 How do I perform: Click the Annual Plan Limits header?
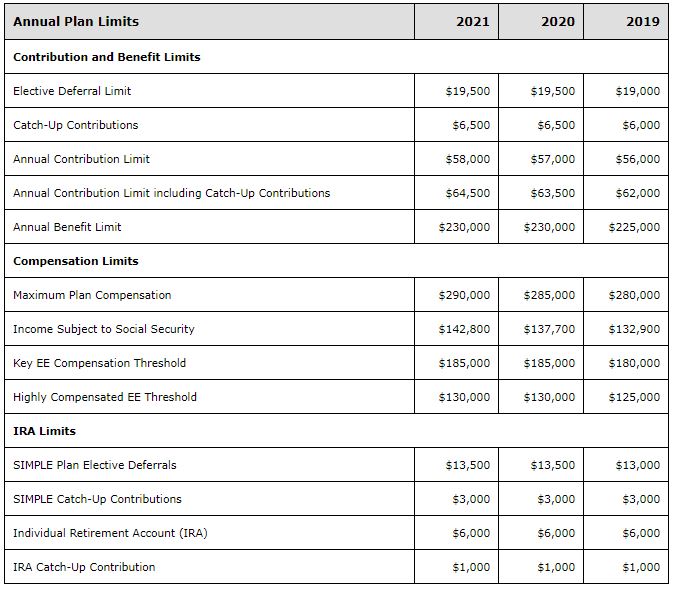(76, 21)
